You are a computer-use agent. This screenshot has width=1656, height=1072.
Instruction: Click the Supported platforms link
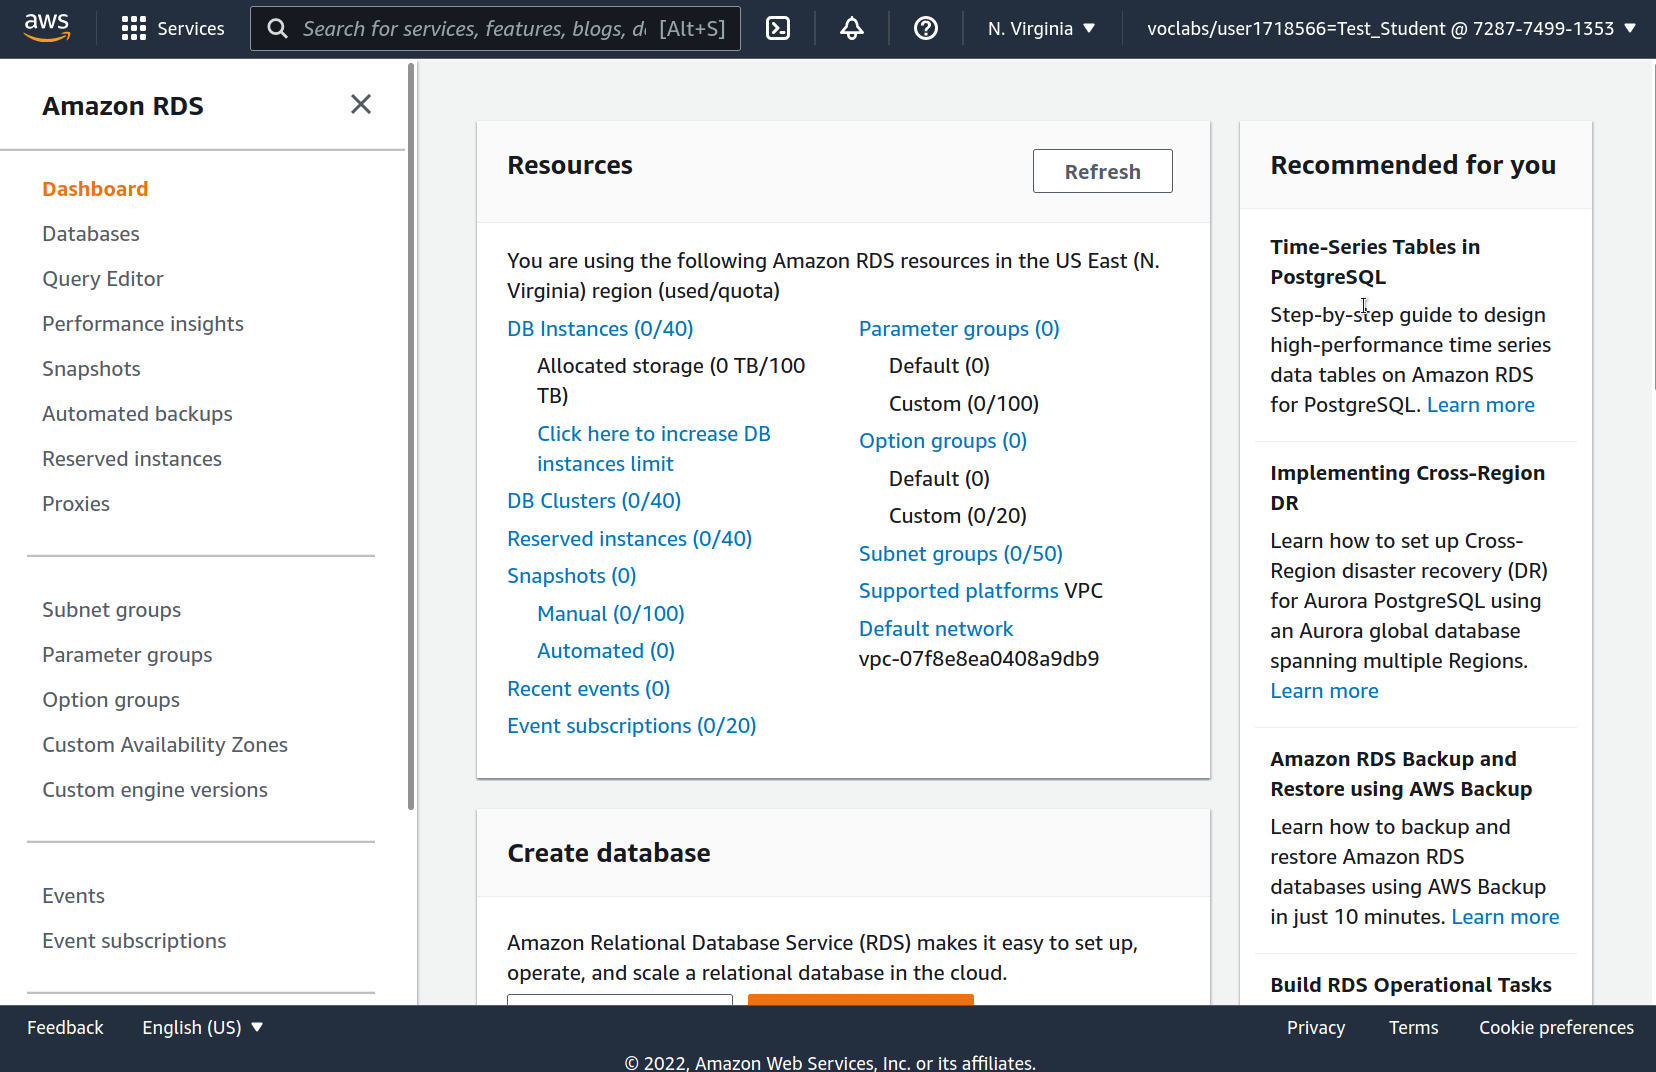click(x=958, y=591)
